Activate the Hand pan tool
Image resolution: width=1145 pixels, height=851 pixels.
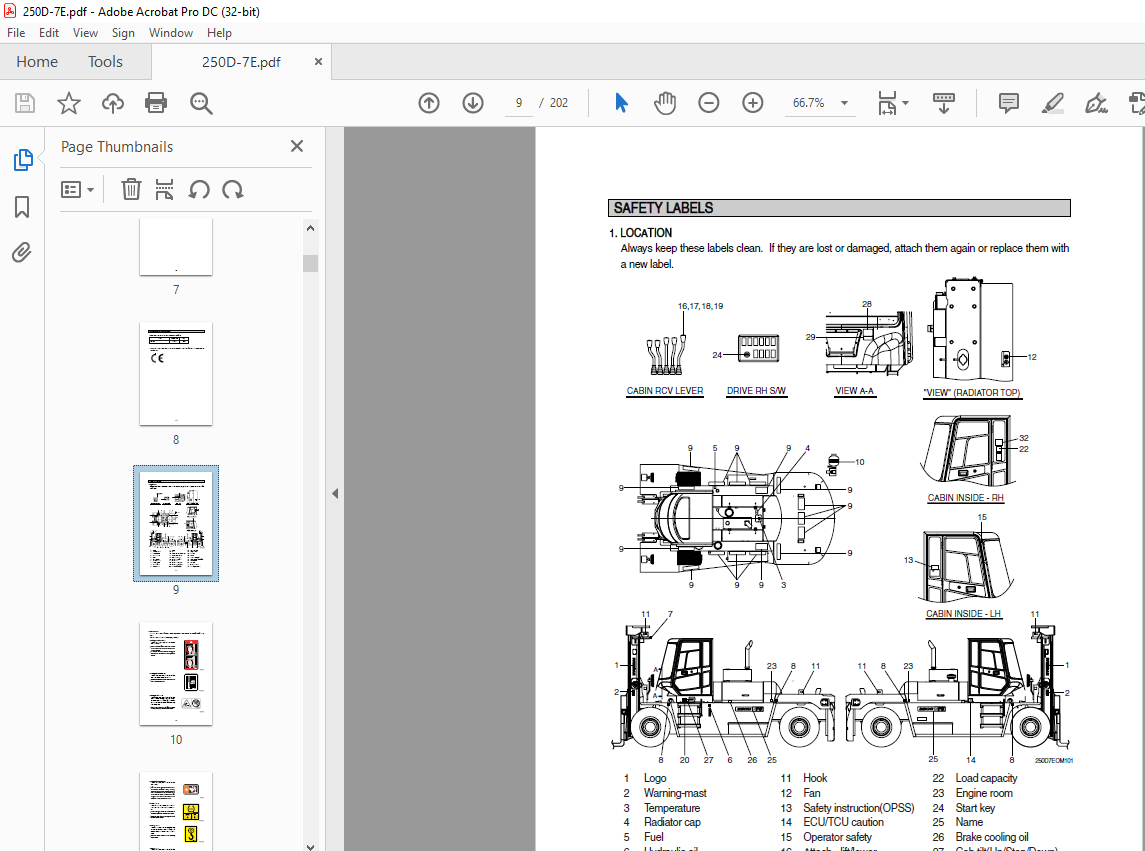(x=665, y=103)
